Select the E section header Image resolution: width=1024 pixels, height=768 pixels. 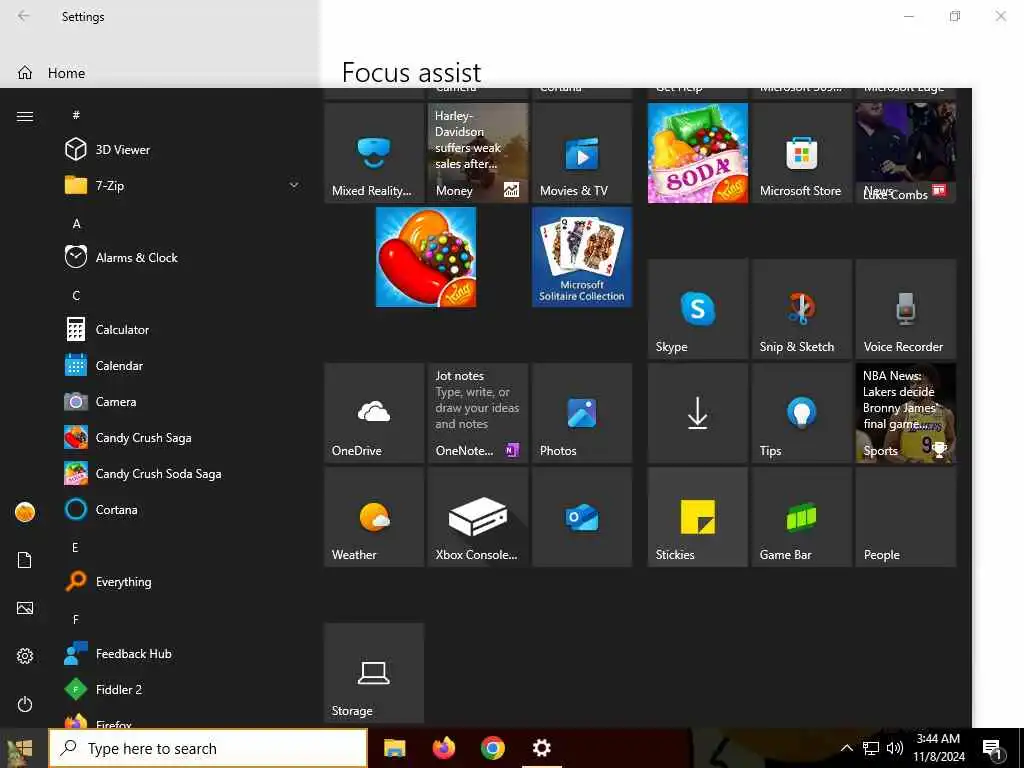76,547
